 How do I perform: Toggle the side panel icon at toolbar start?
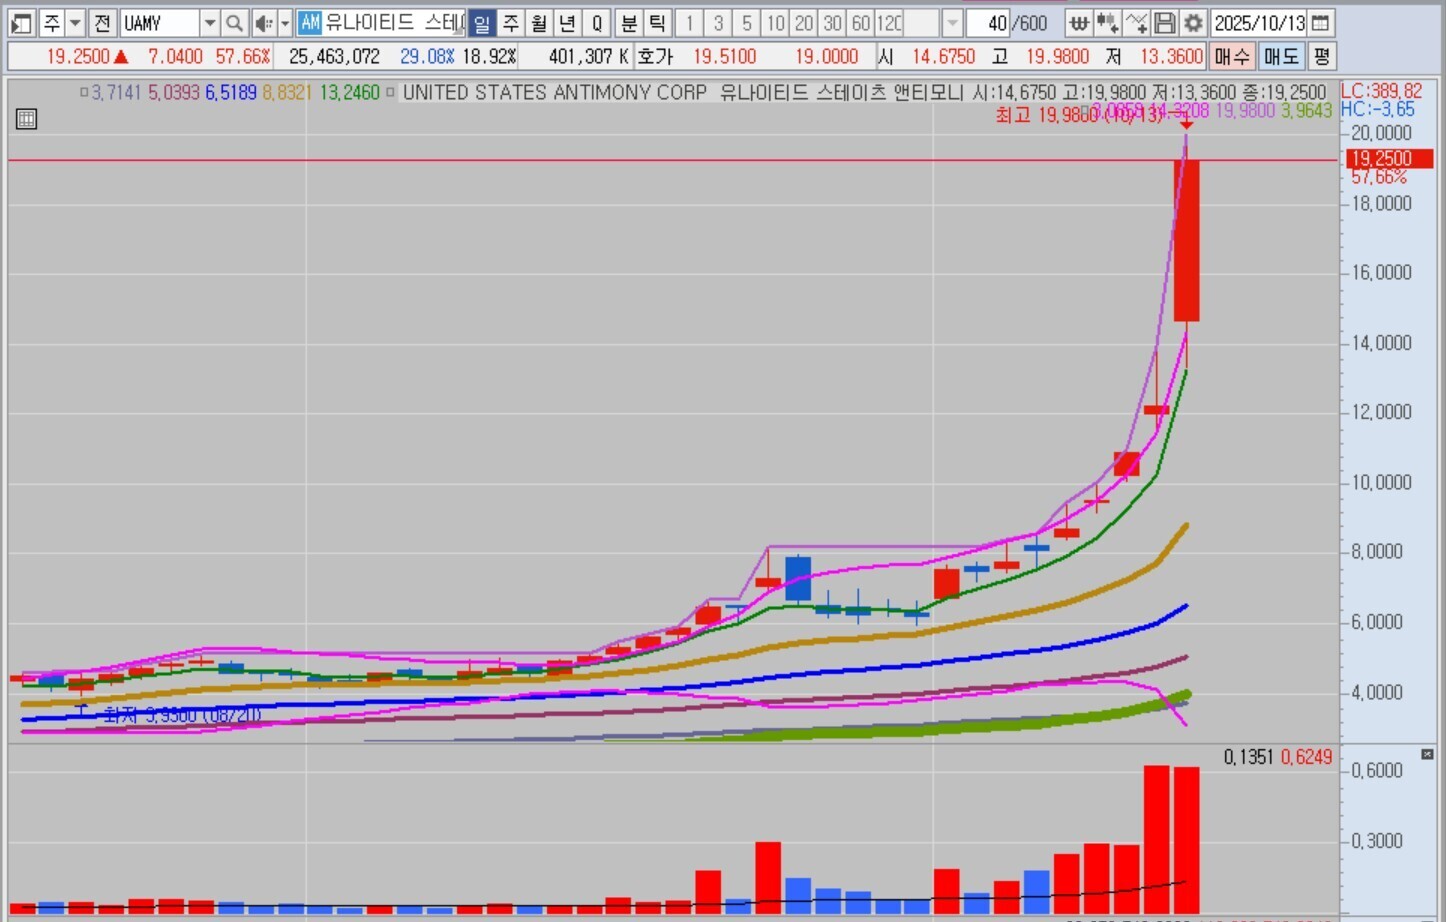pos(21,23)
